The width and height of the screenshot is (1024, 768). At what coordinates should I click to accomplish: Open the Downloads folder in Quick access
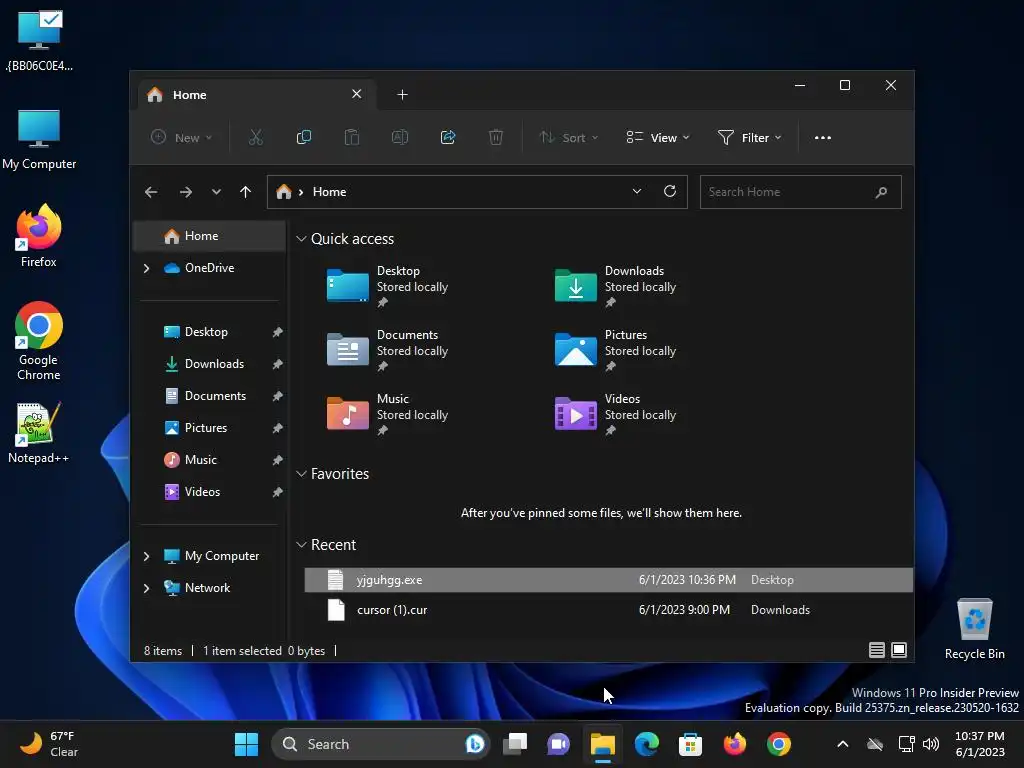point(615,286)
